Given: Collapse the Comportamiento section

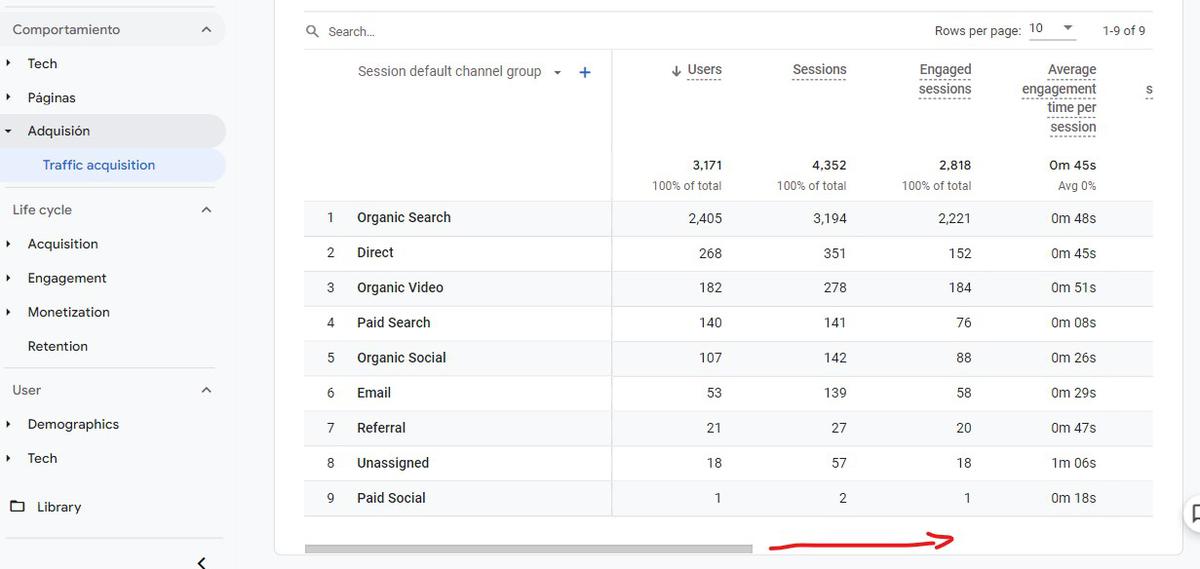Looking at the screenshot, I should (x=206, y=30).
